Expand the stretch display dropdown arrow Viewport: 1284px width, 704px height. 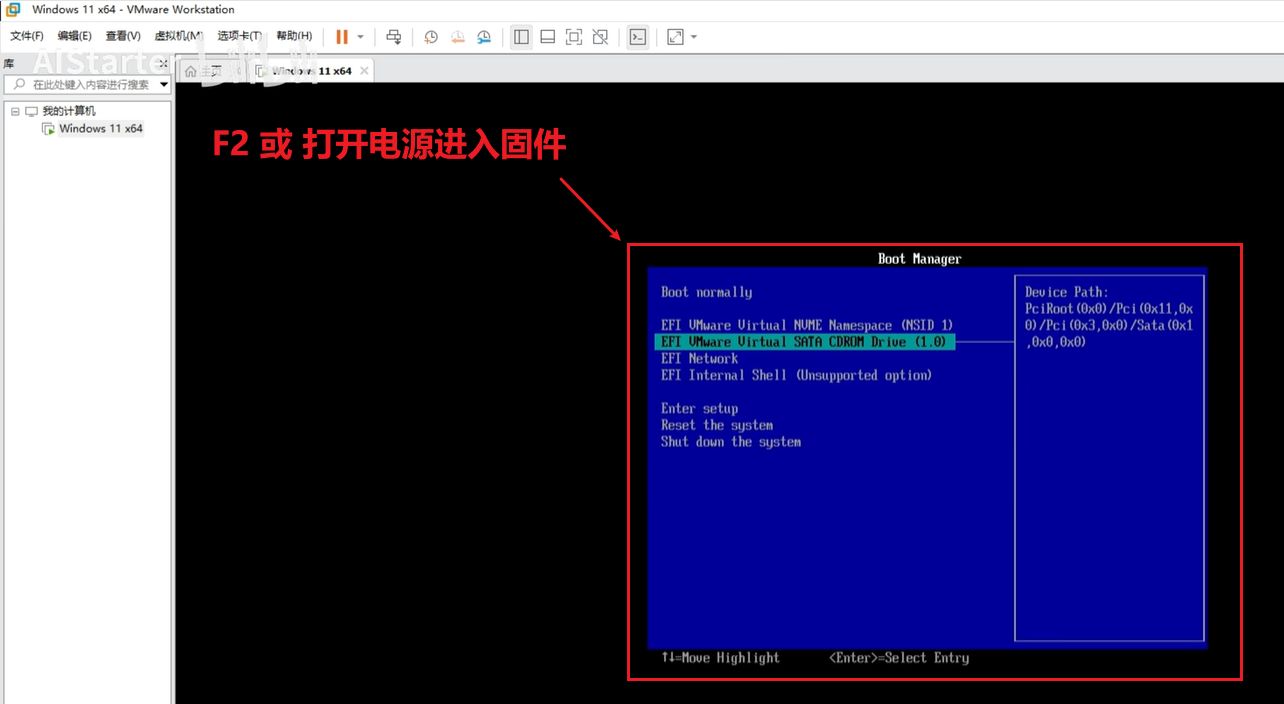[x=694, y=37]
